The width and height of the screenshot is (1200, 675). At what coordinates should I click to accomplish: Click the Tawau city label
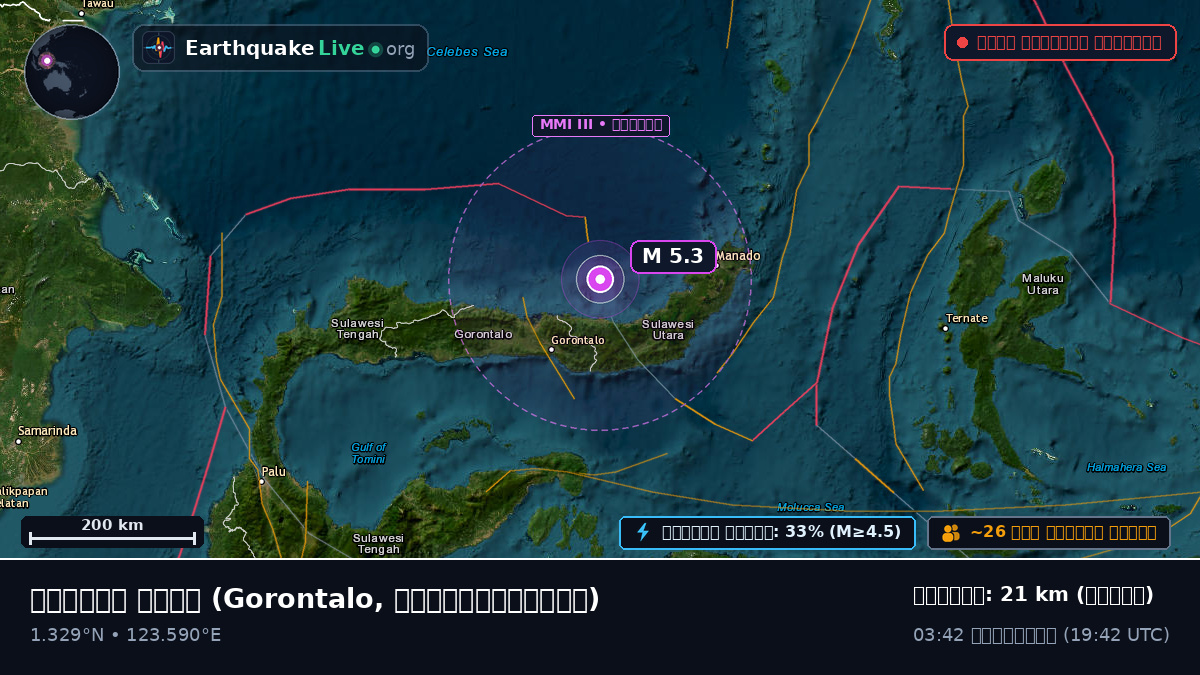point(97,4)
